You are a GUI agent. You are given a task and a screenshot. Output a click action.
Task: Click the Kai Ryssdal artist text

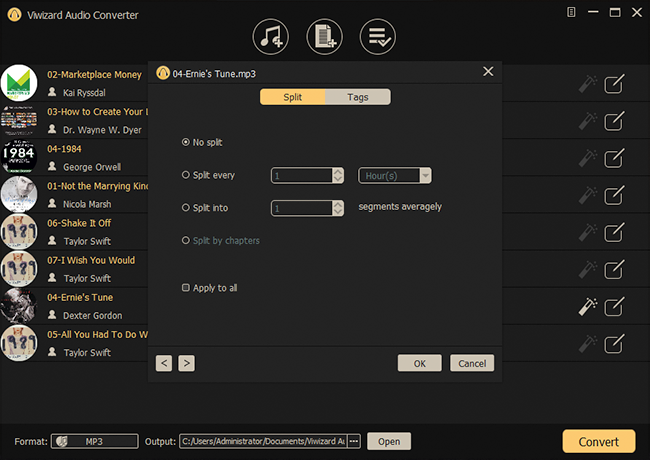point(84,92)
